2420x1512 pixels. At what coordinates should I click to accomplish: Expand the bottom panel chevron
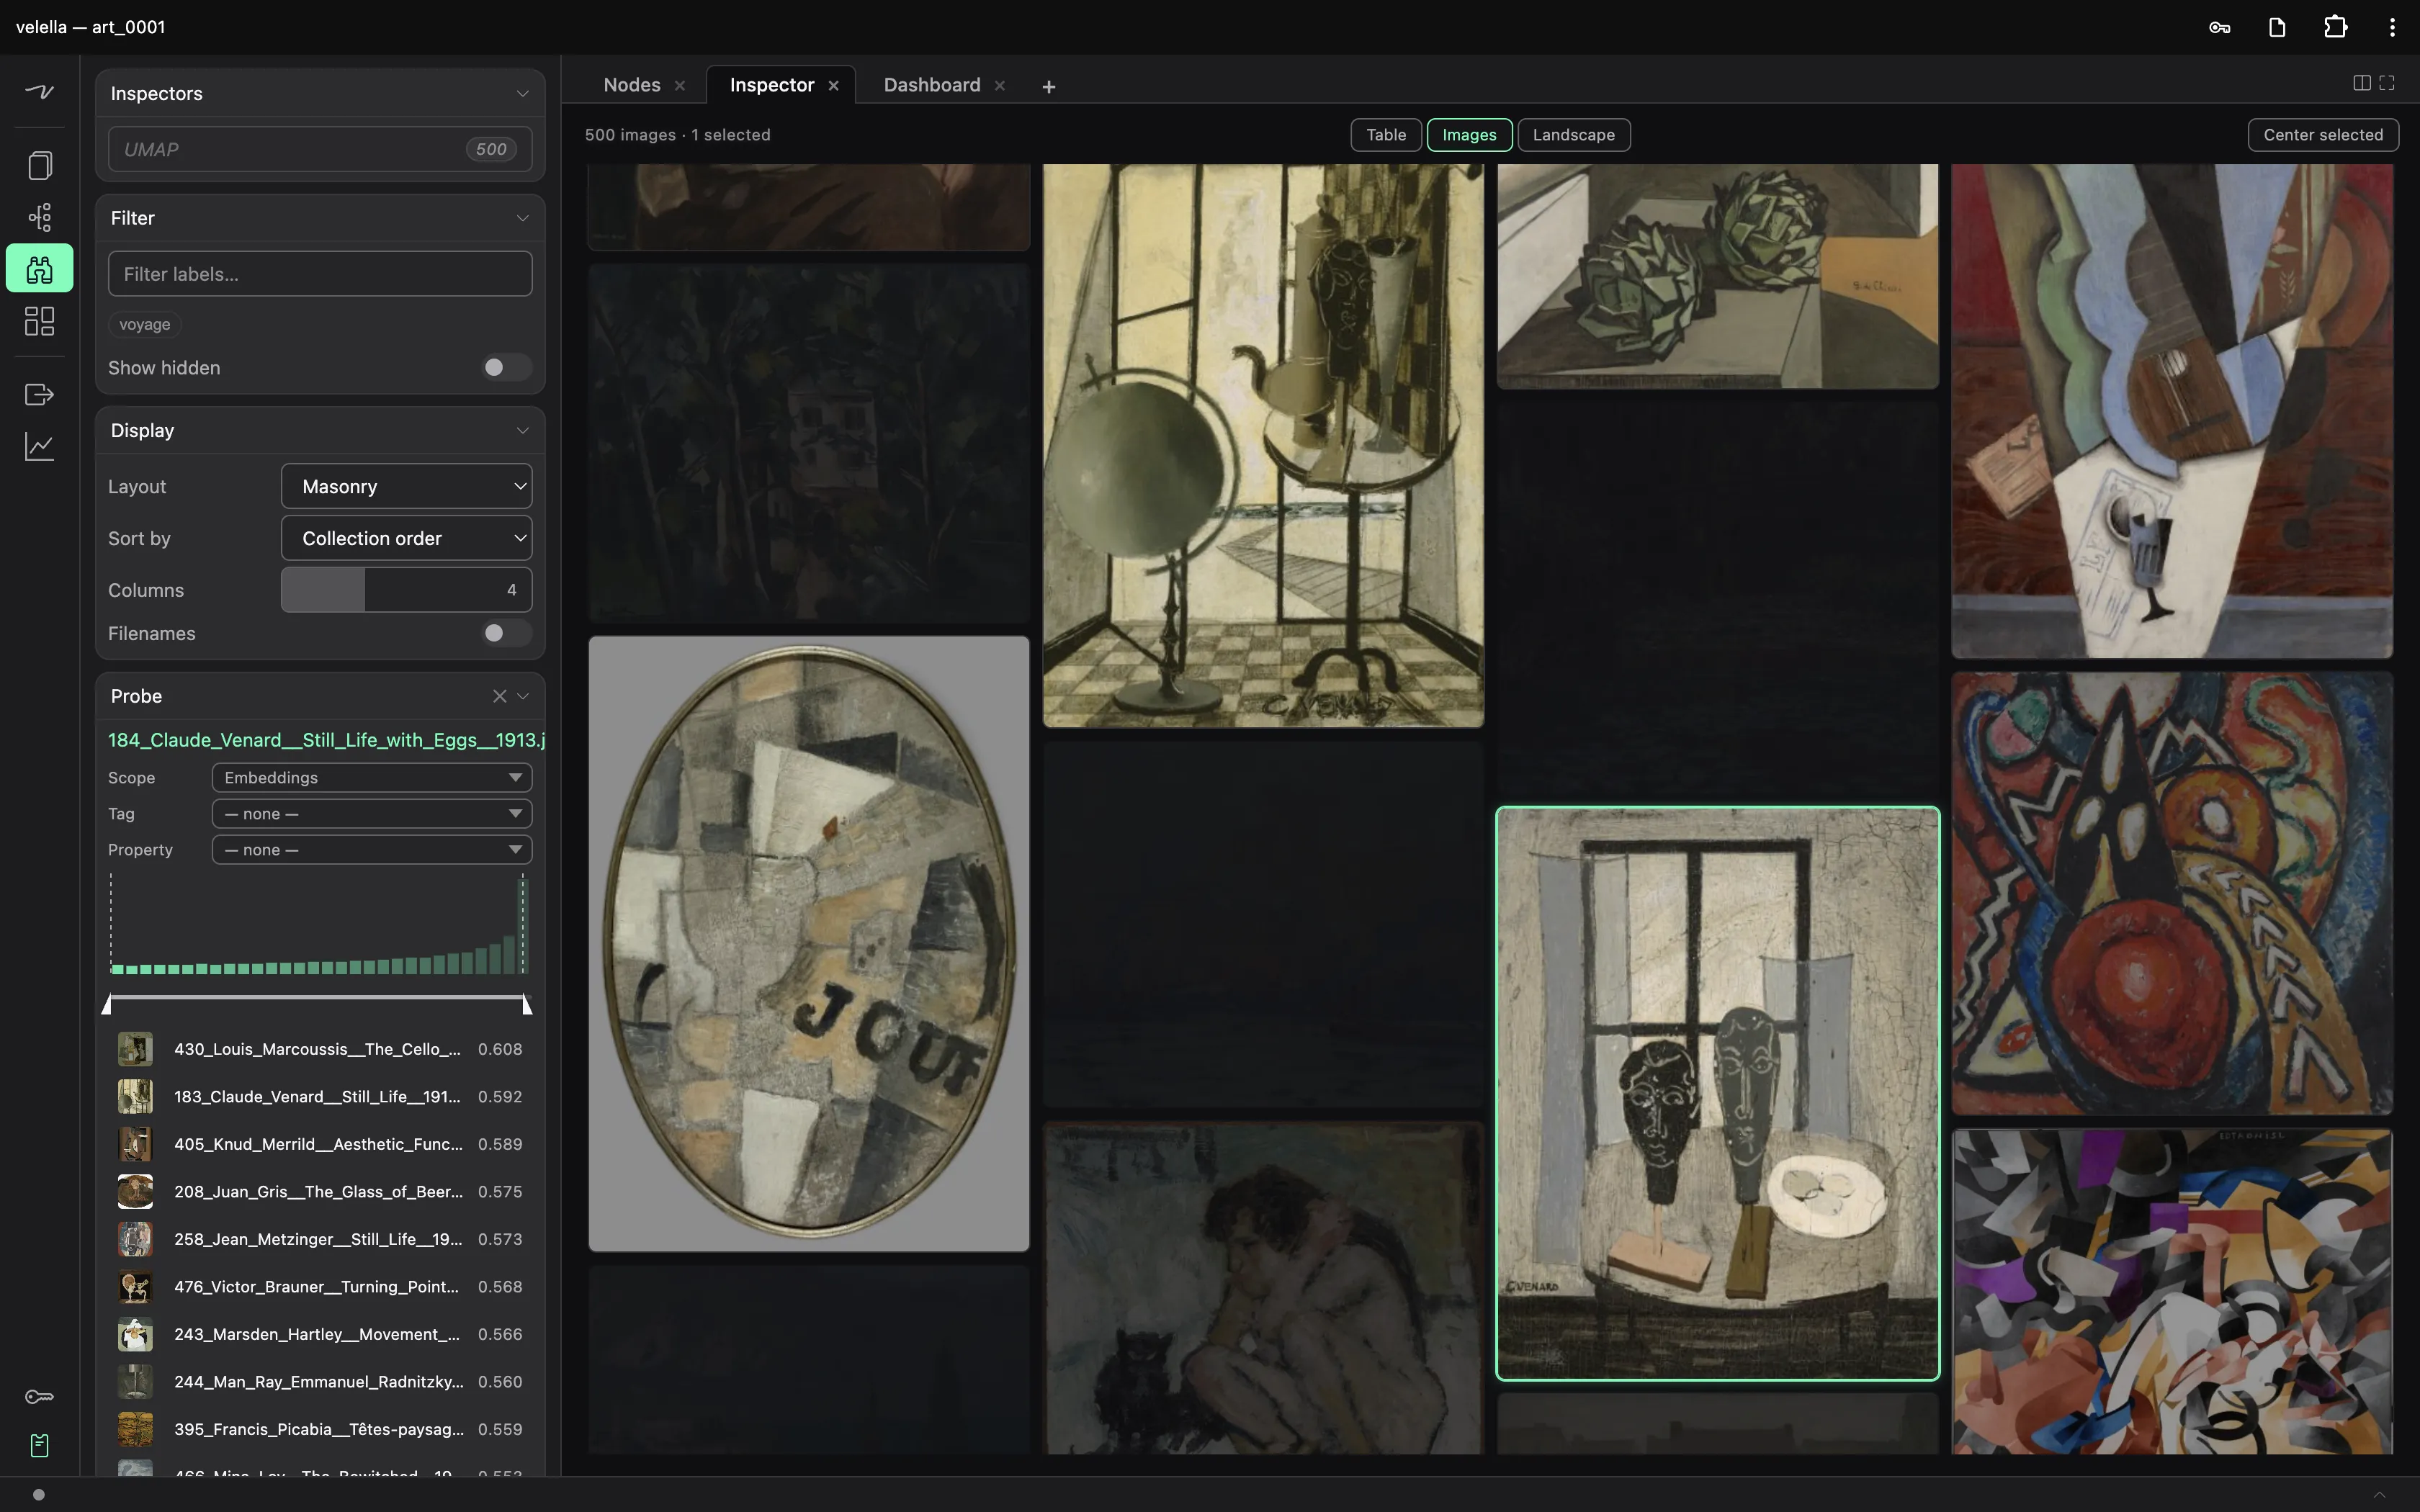(x=2379, y=1495)
